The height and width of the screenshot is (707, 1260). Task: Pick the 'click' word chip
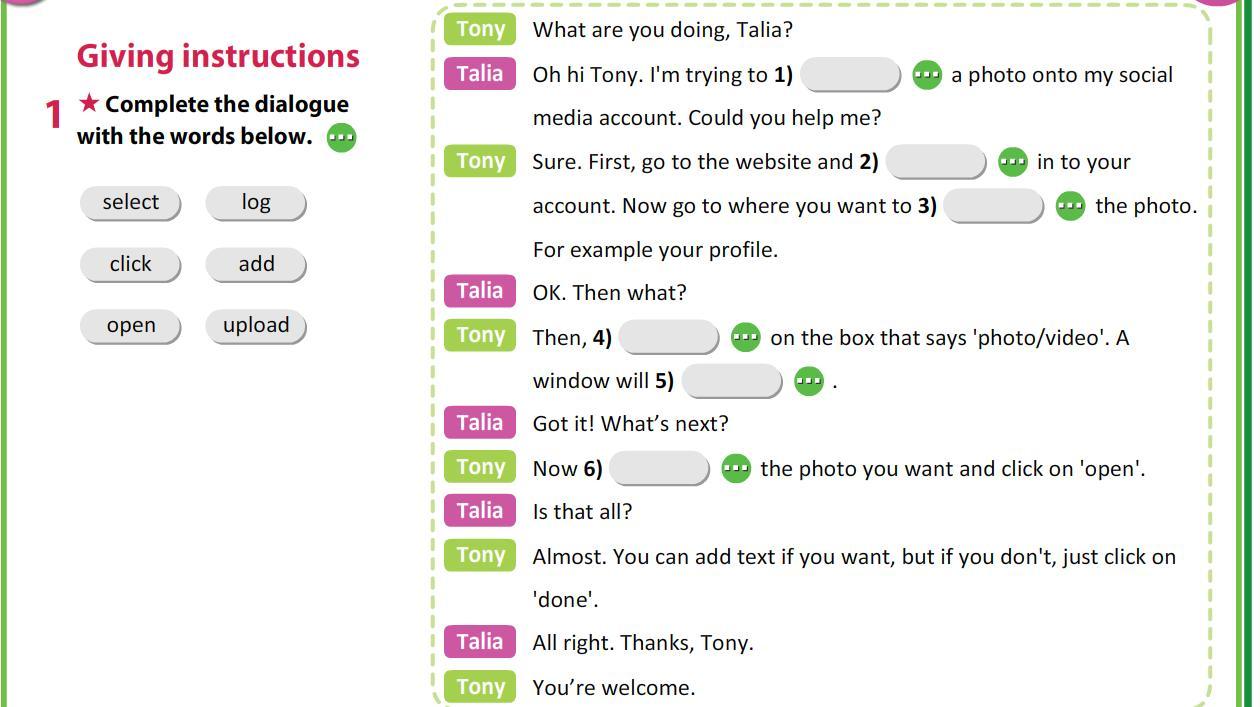pos(131,265)
